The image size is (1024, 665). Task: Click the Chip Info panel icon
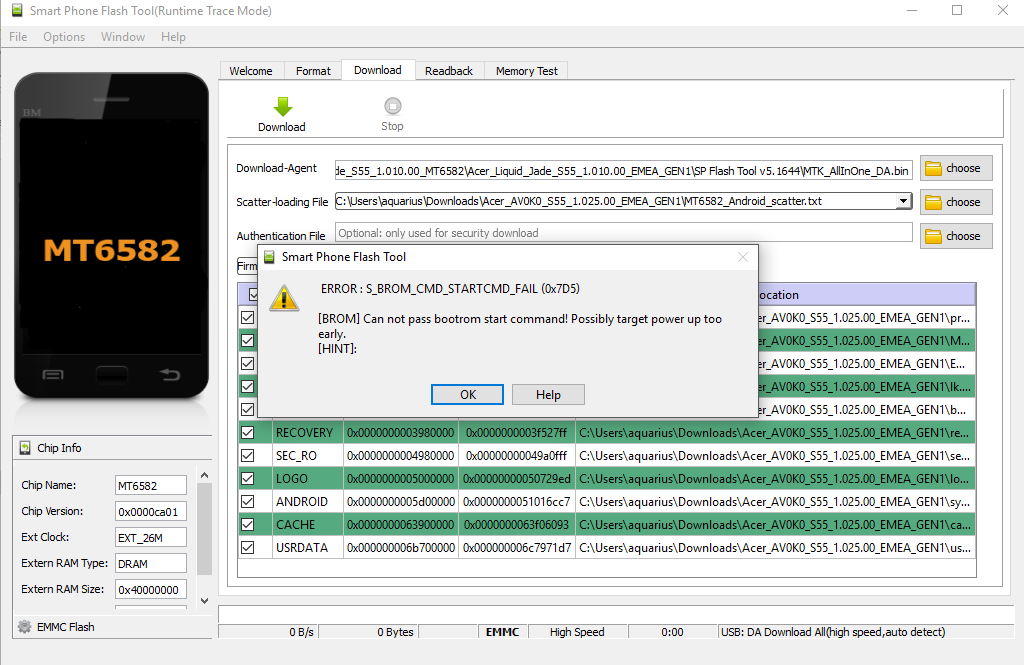pos(25,448)
